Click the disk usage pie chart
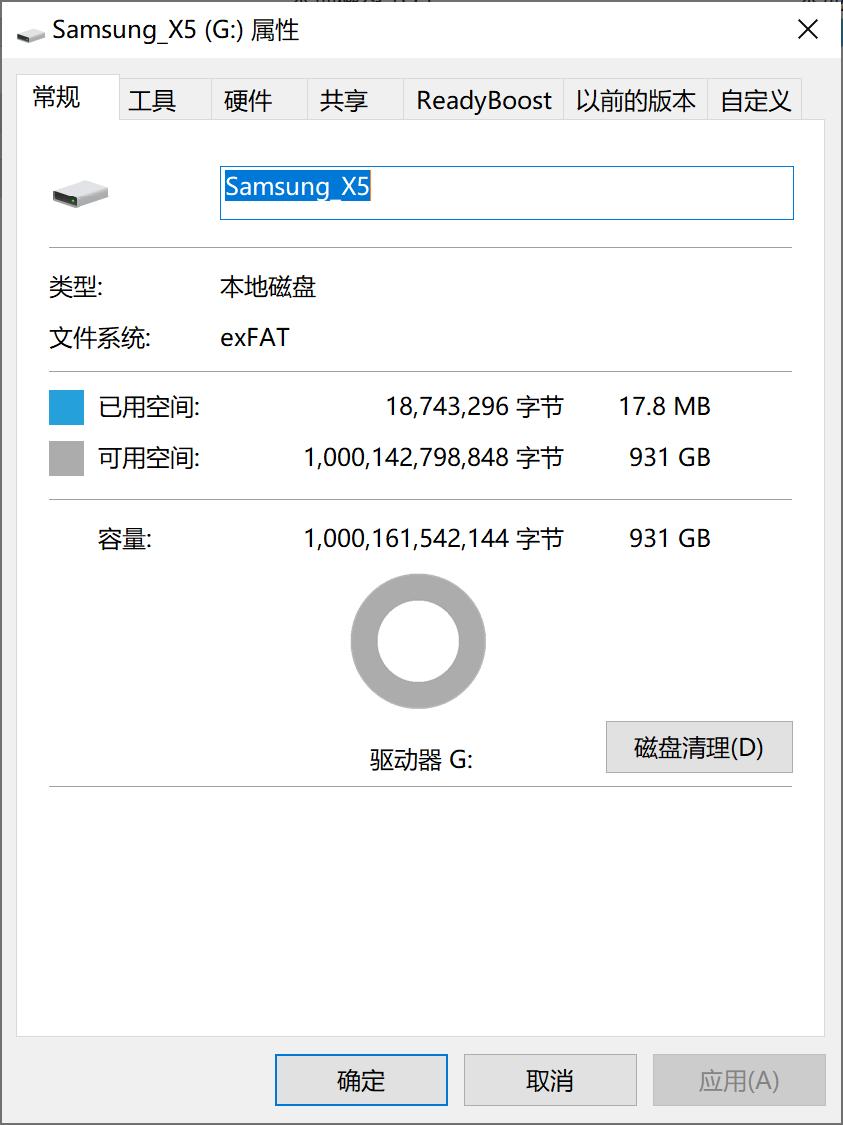Screen dimensions: 843x1125 (417, 640)
